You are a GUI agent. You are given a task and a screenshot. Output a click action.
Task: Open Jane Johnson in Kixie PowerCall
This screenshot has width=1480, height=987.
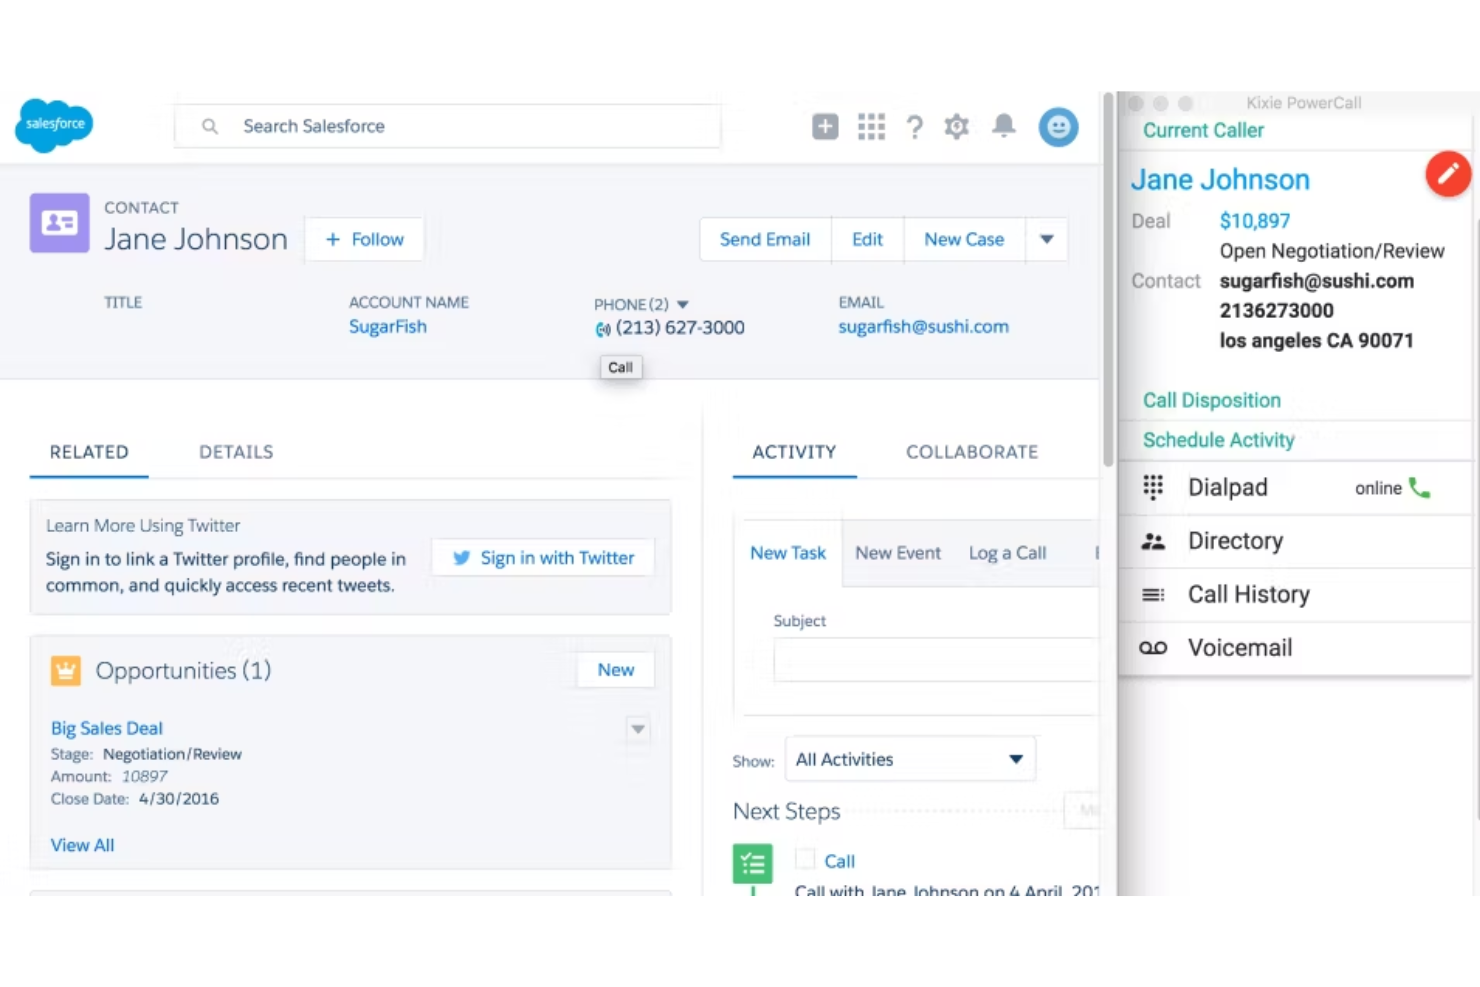click(x=1220, y=180)
